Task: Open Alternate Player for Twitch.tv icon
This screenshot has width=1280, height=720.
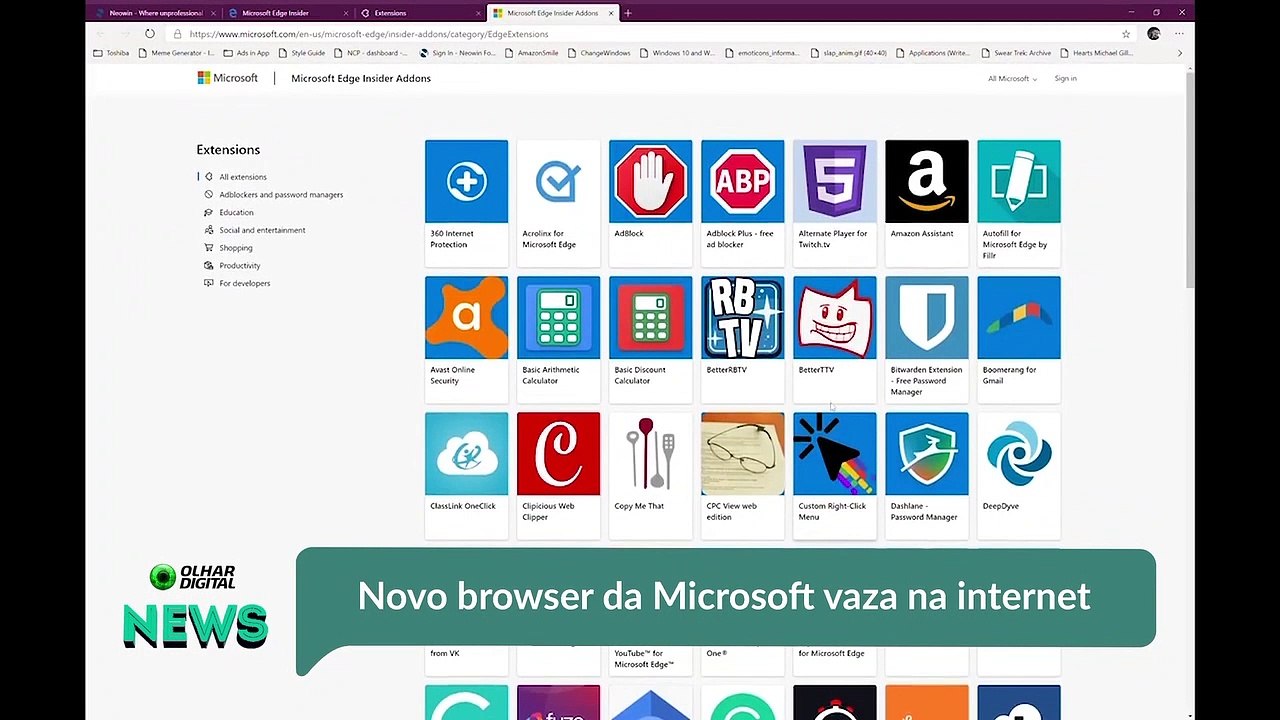Action: pyautogui.click(x=834, y=181)
